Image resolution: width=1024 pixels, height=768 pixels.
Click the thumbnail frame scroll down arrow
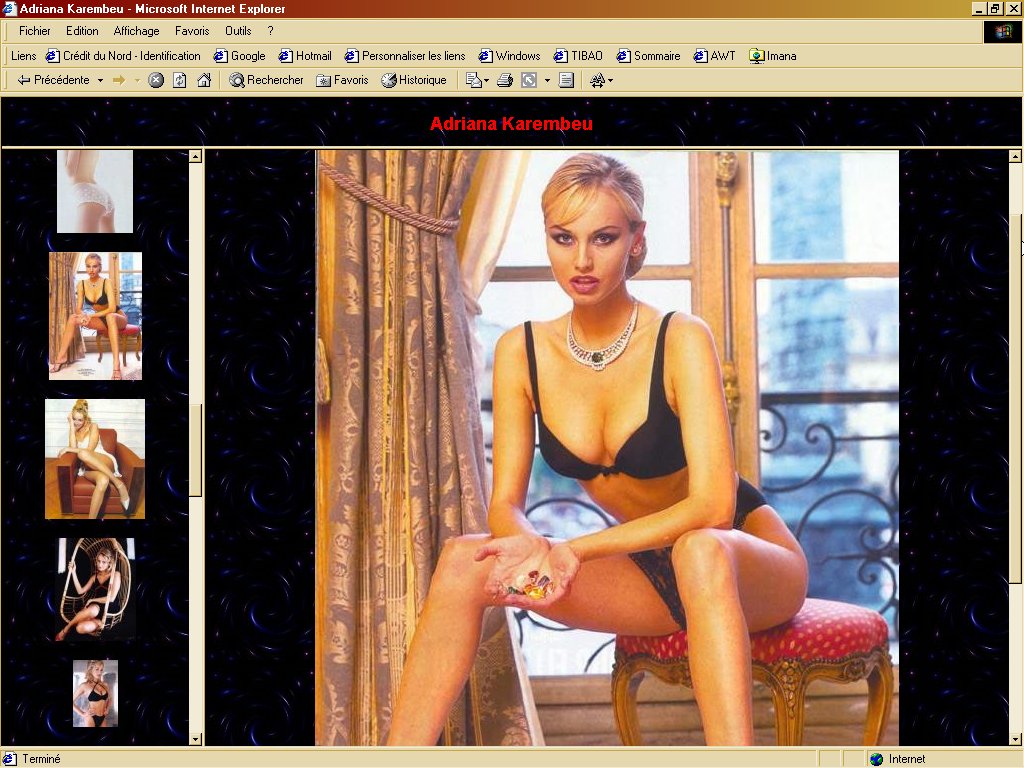click(195, 739)
